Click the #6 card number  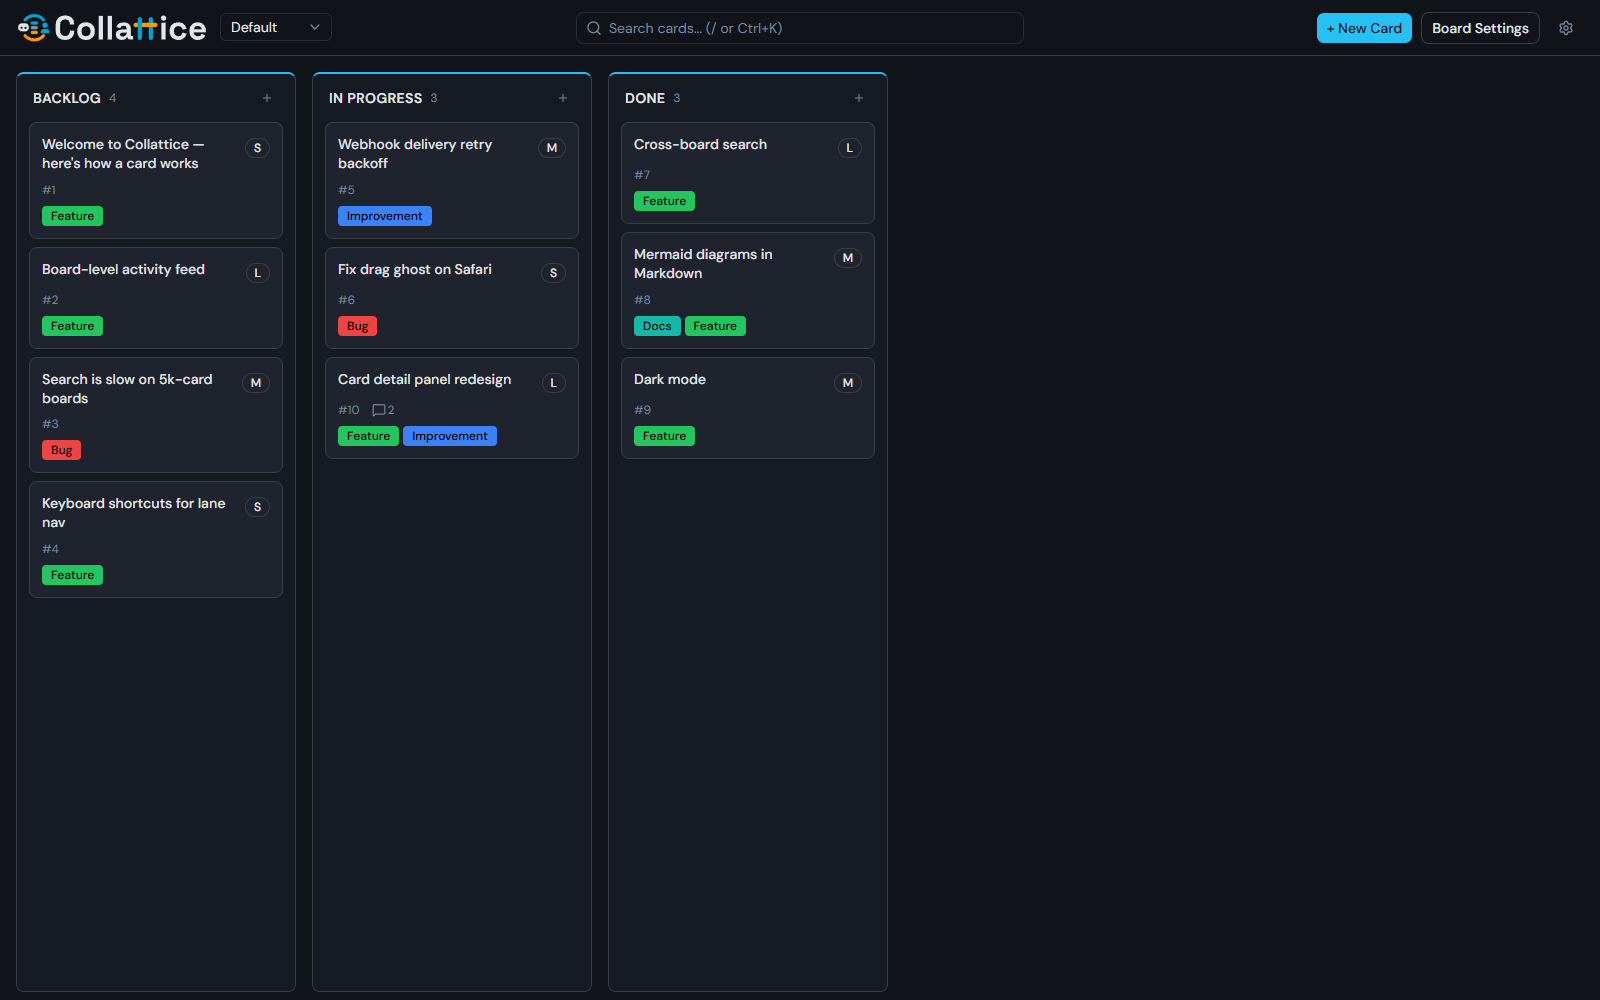point(346,300)
